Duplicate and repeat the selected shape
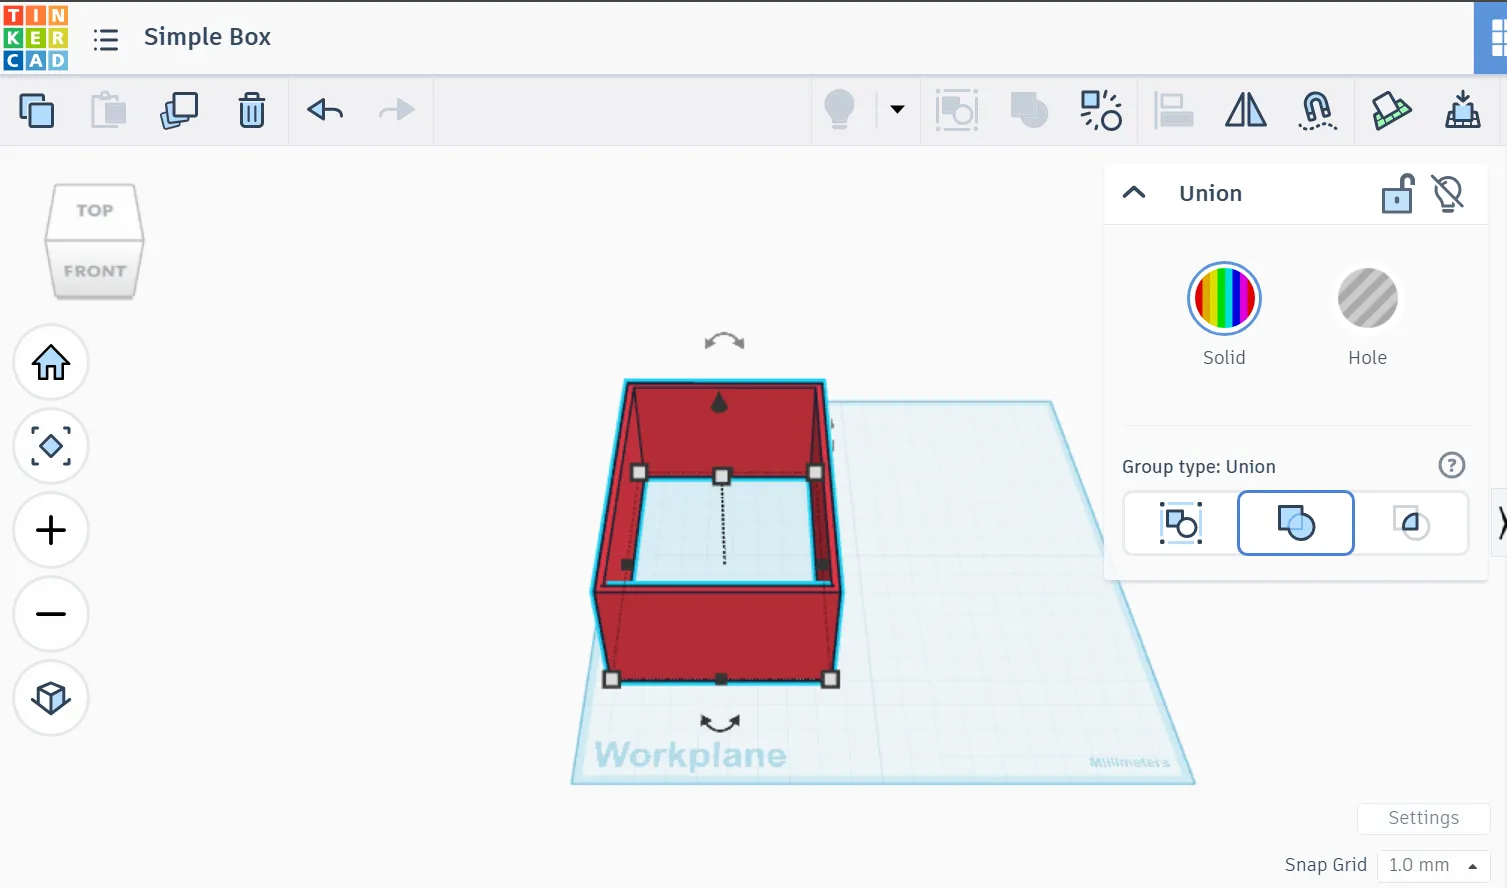The image size is (1507, 888). (x=180, y=110)
